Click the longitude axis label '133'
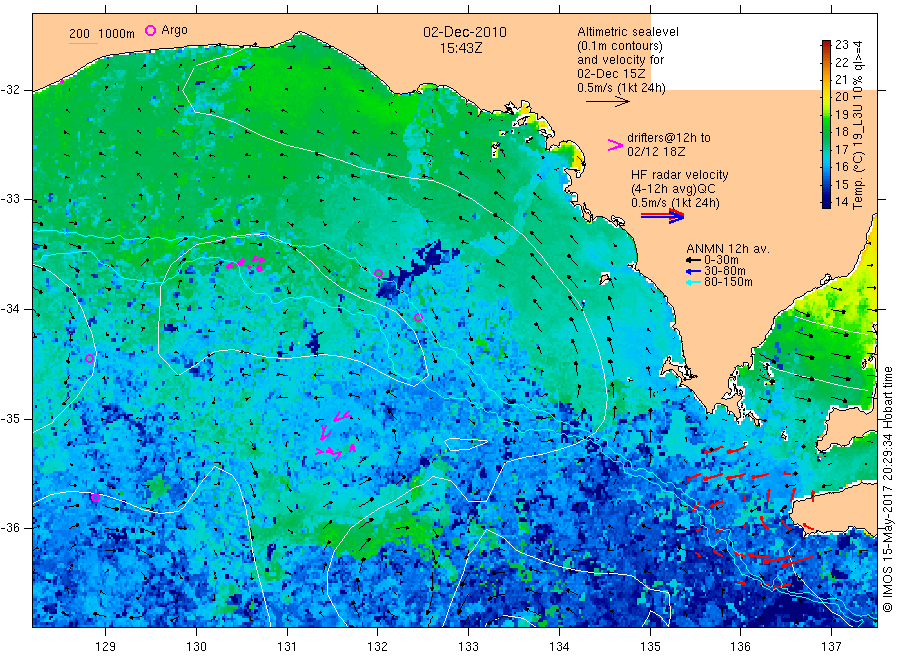Screen dimensions: 900x660 pos(468,647)
